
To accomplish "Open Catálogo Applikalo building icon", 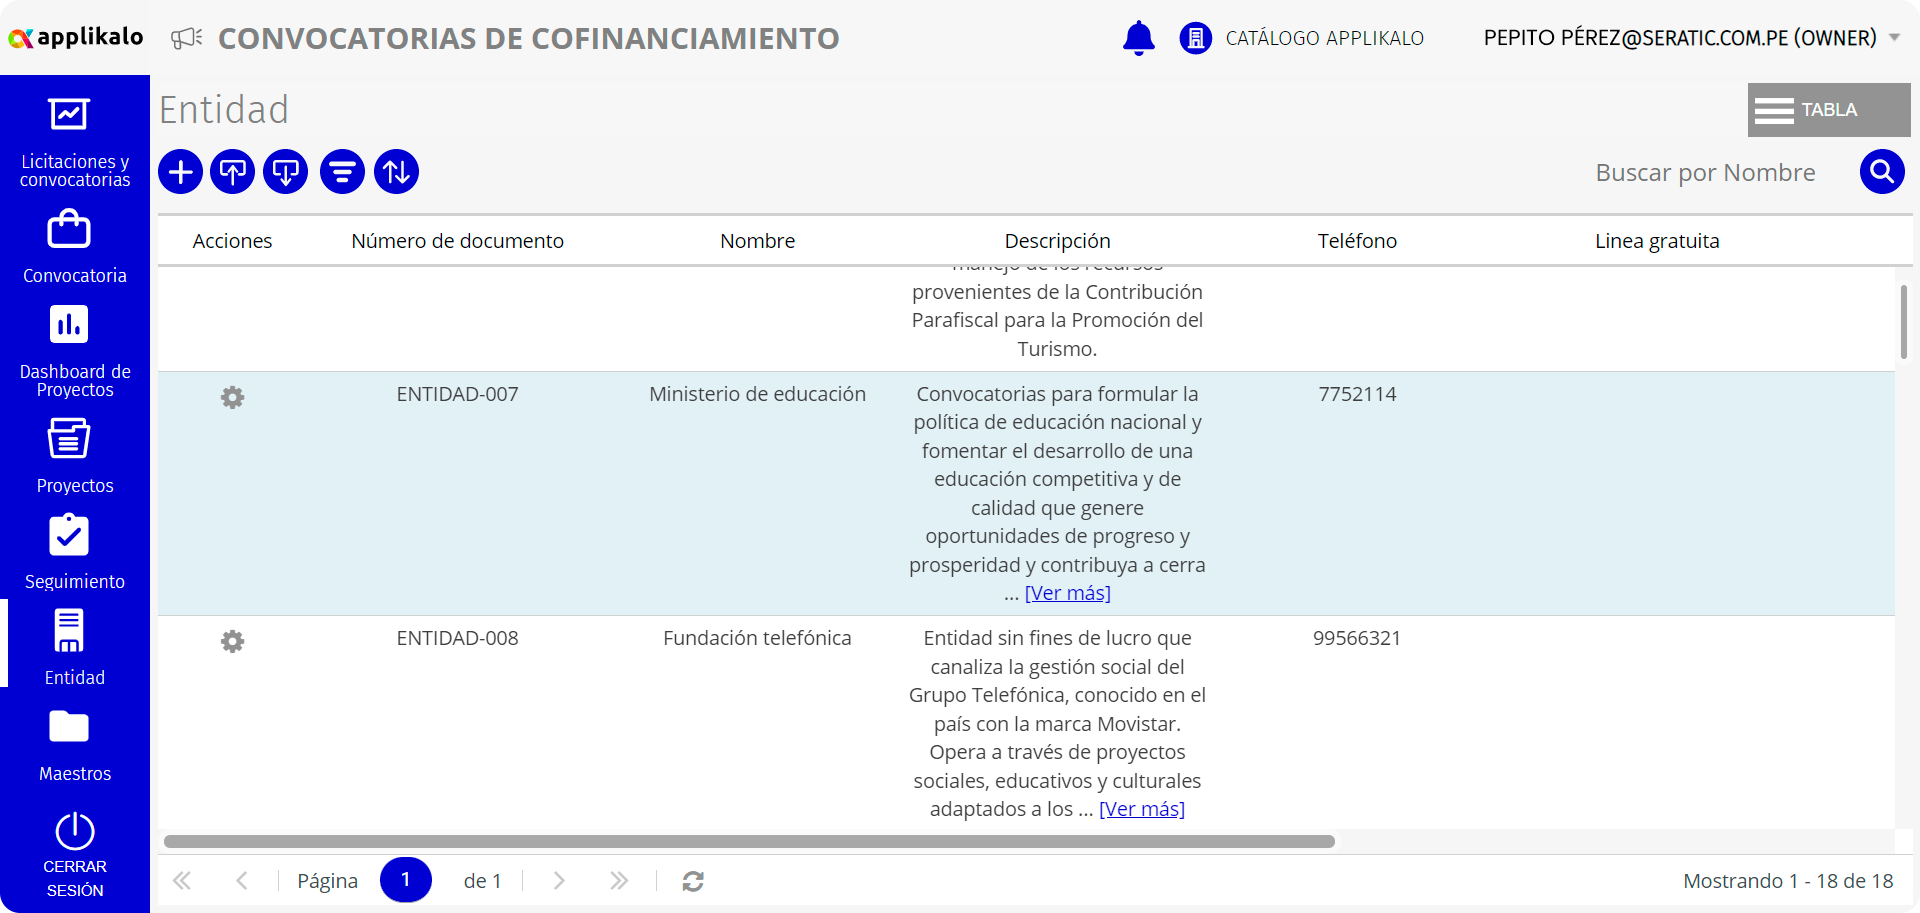I will coord(1195,38).
